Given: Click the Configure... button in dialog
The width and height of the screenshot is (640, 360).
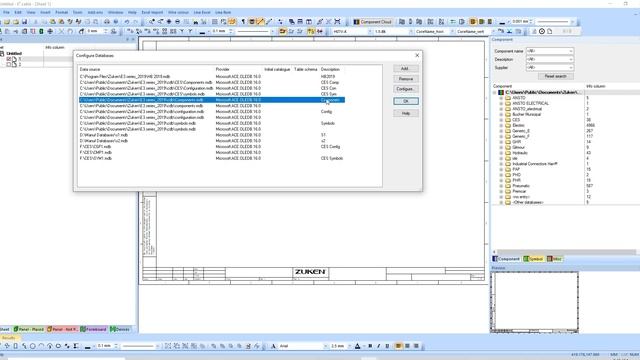Looking at the screenshot, I should [406, 89].
